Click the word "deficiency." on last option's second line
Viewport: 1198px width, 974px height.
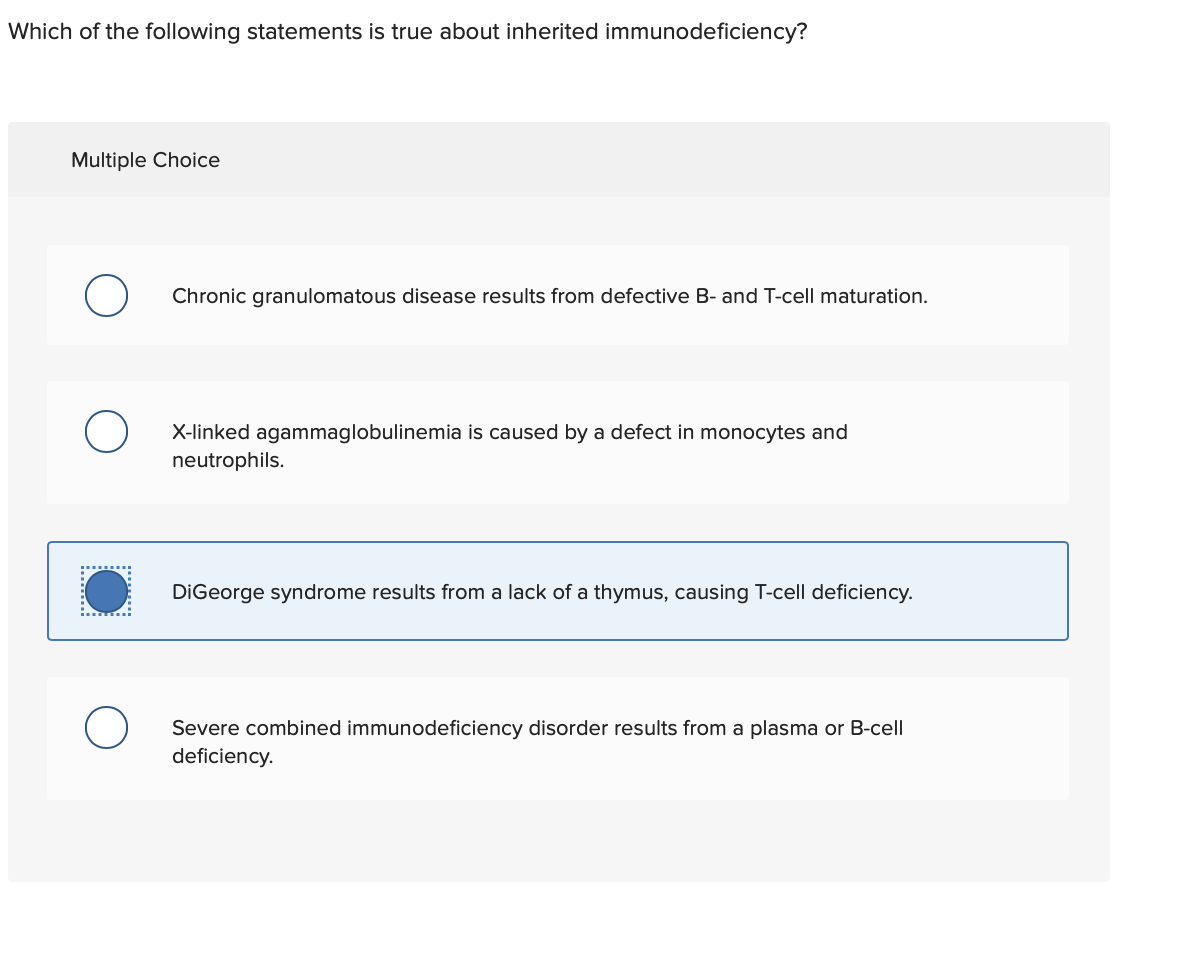[222, 757]
